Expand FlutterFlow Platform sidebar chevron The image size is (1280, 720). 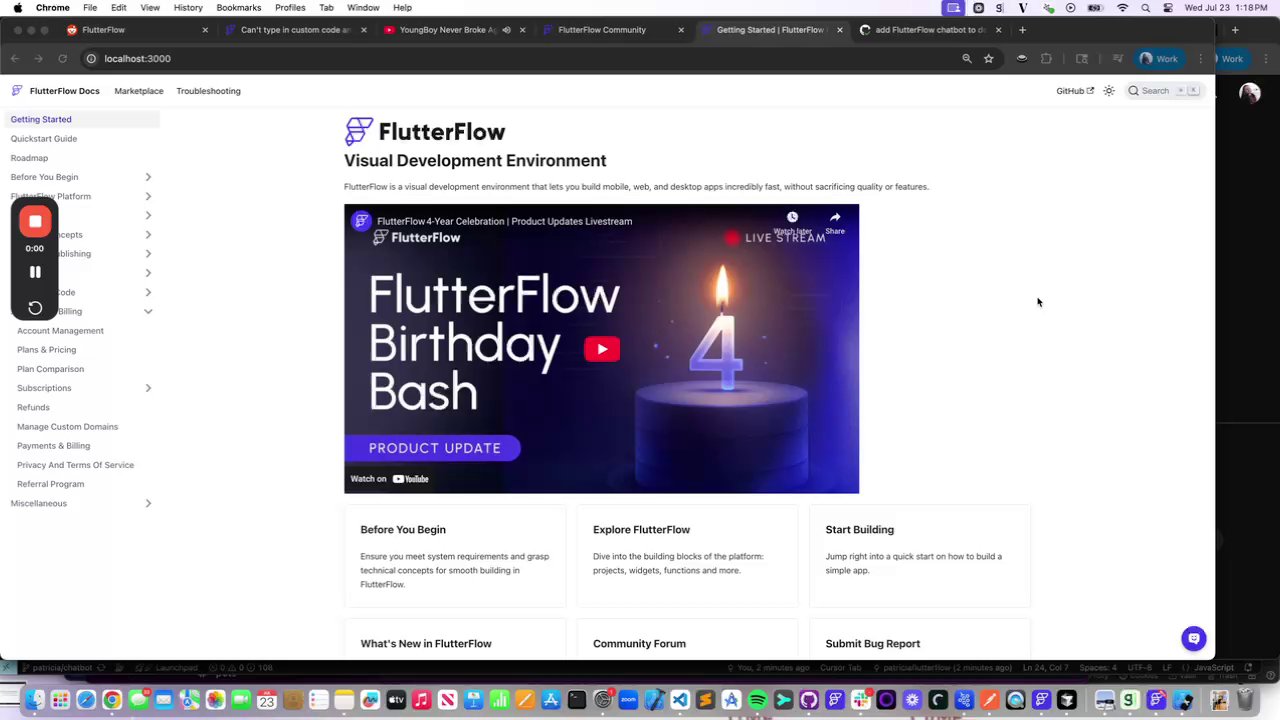(148, 196)
